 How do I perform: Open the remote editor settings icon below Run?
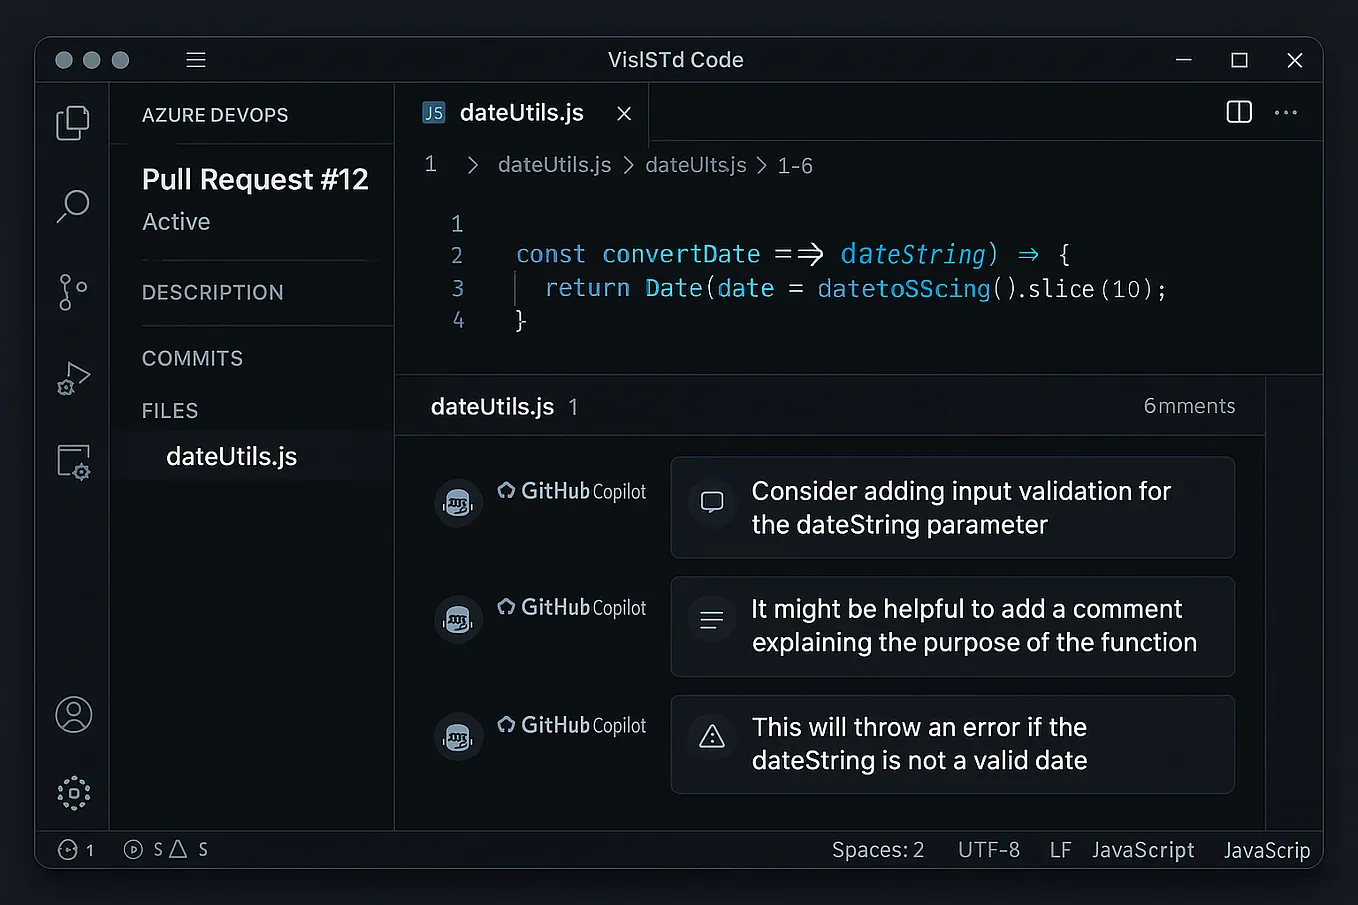73,462
